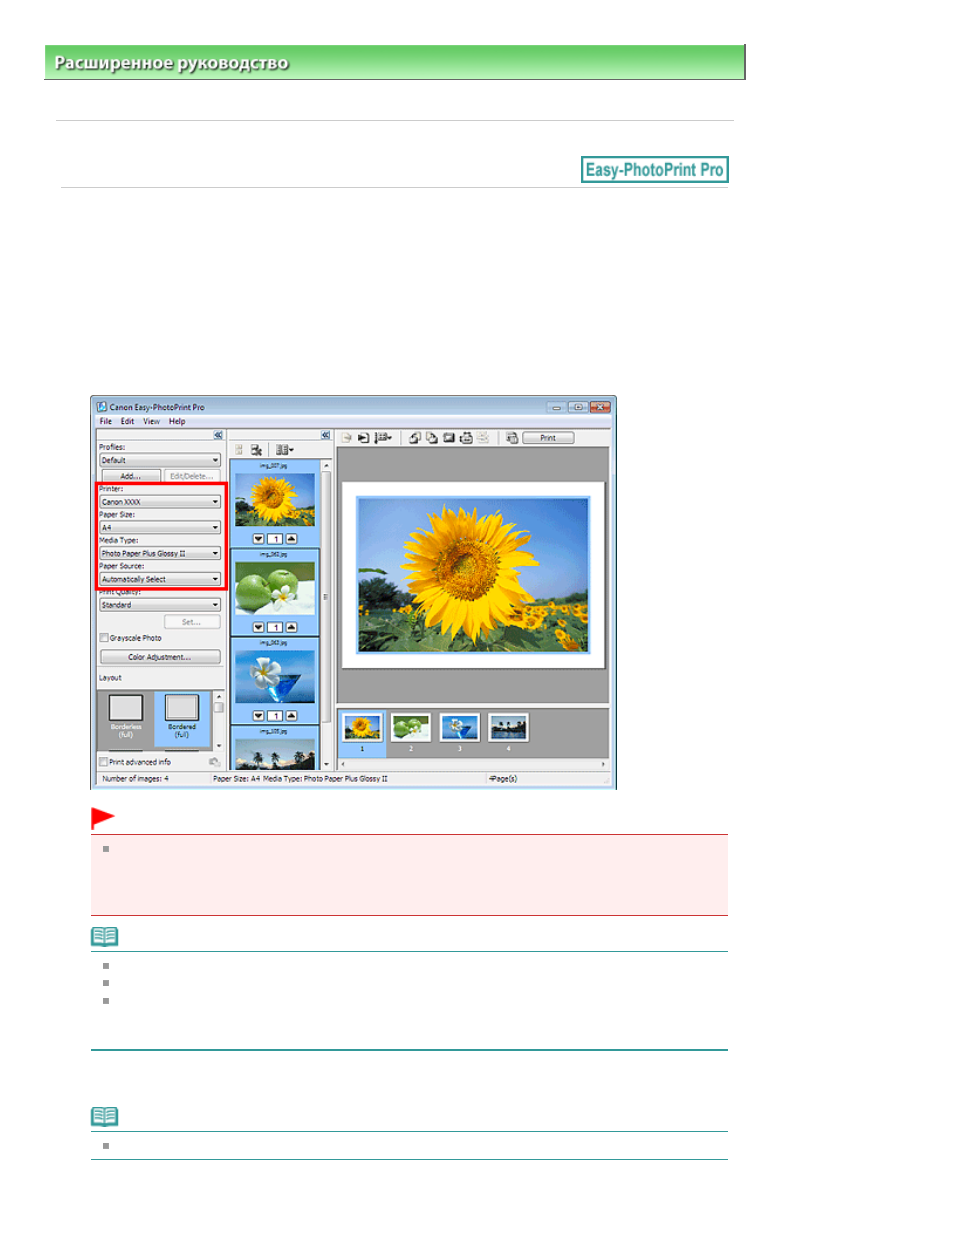Click the printer settings icon beside Print
954x1235 pixels.
(512, 437)
